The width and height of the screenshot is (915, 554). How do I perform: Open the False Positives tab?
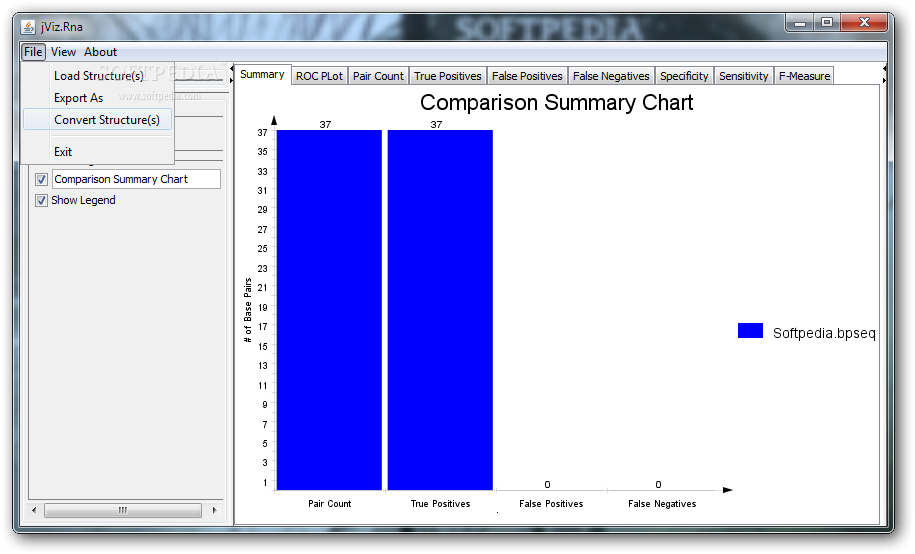tap(527, 76)
